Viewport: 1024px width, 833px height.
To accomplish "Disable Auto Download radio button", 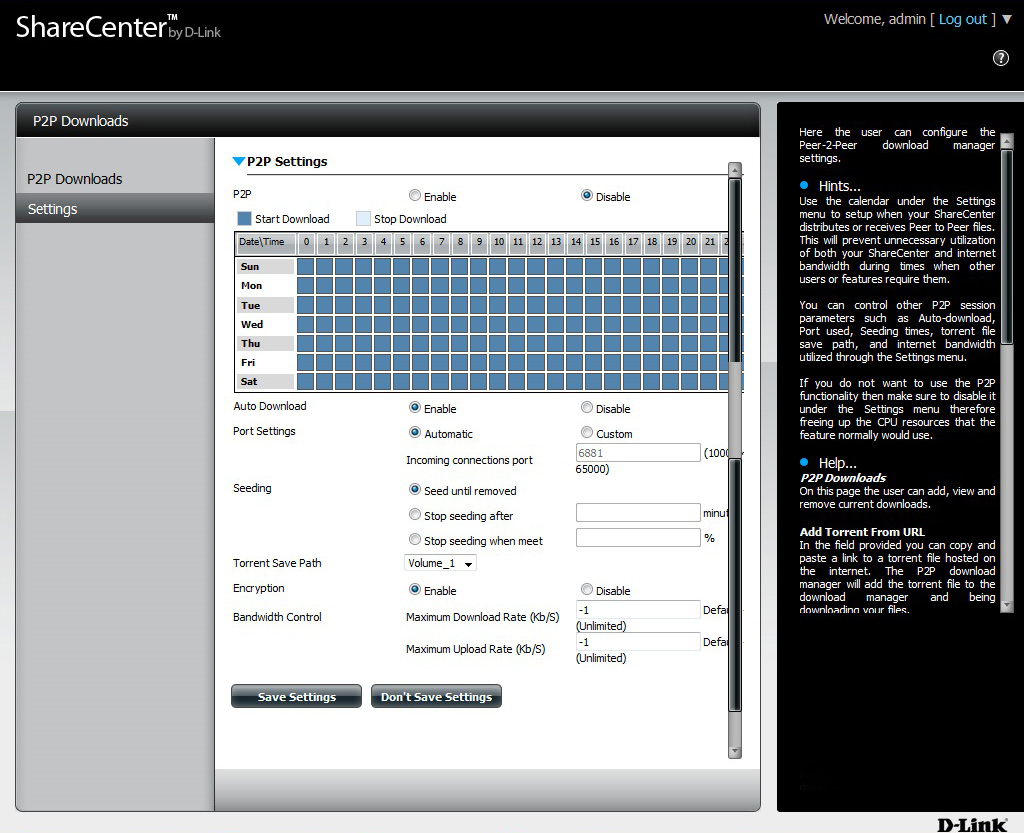I will (x=586, y=407).
